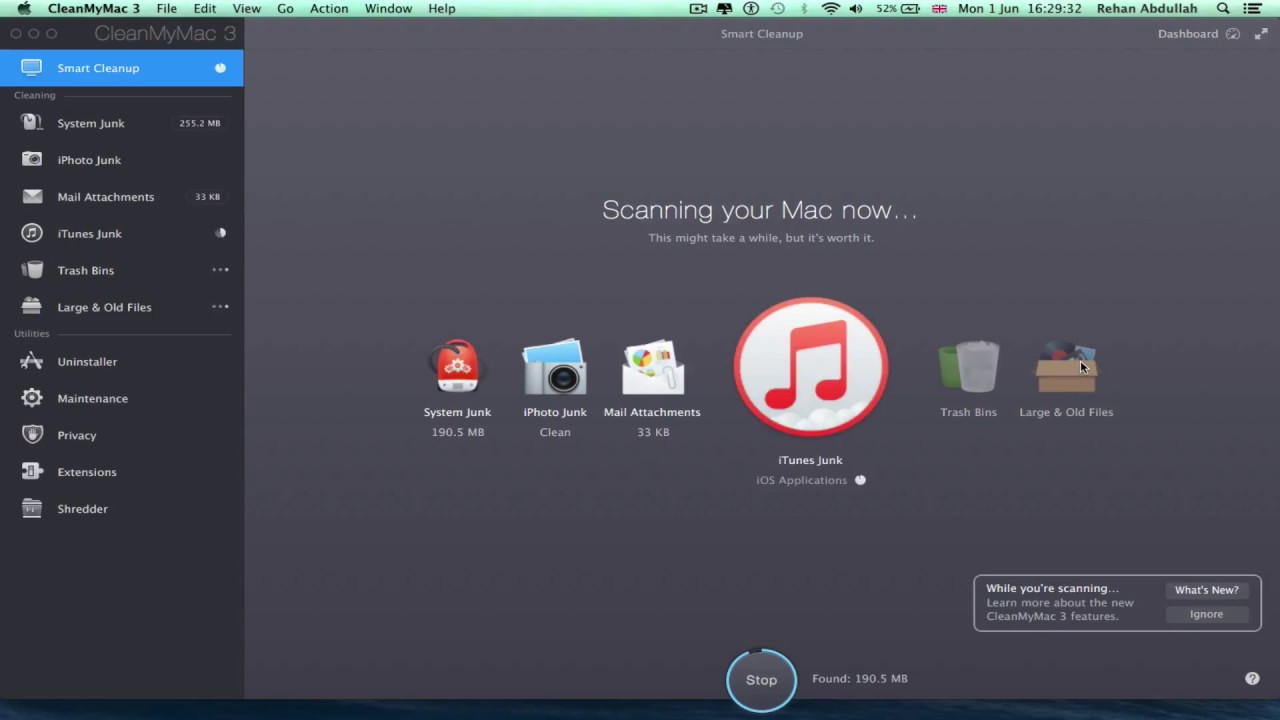
Task: Open the CleanMyMac 3 application menu
Action: click(94, 8)
